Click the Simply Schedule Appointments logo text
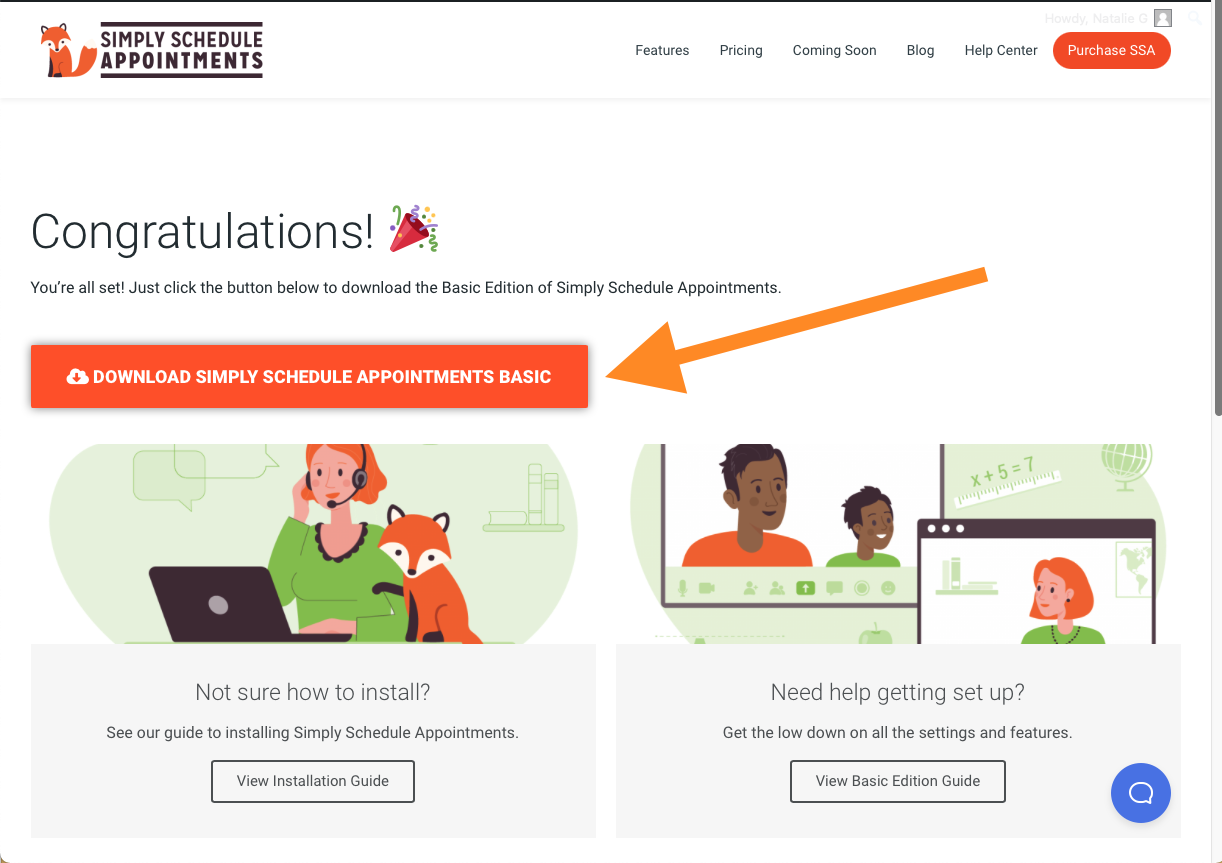Viewport: 1222px width, 863px height. 181,51
